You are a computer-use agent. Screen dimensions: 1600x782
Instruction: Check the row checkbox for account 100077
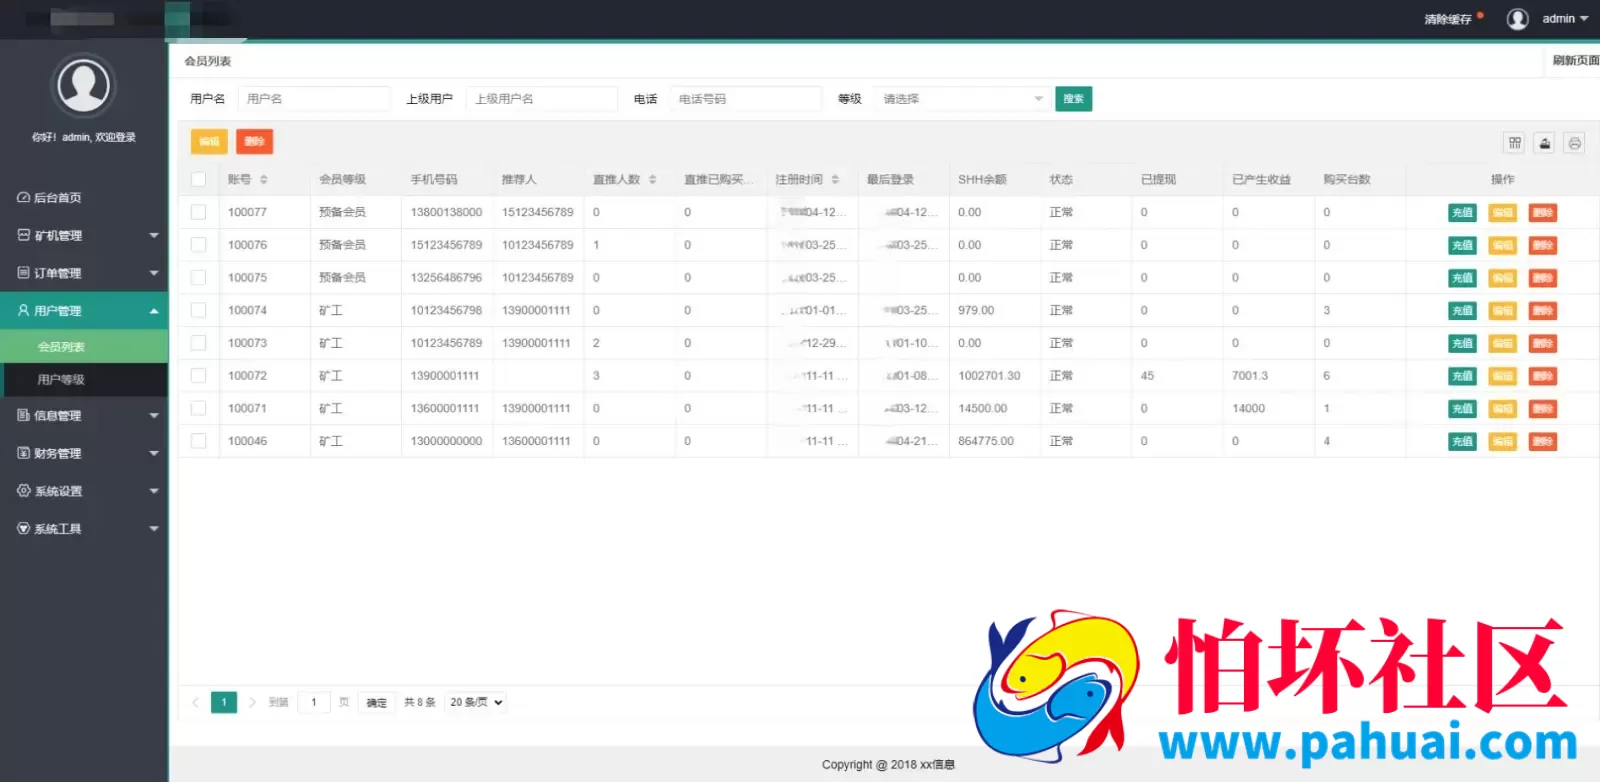(x=199, y=212)
